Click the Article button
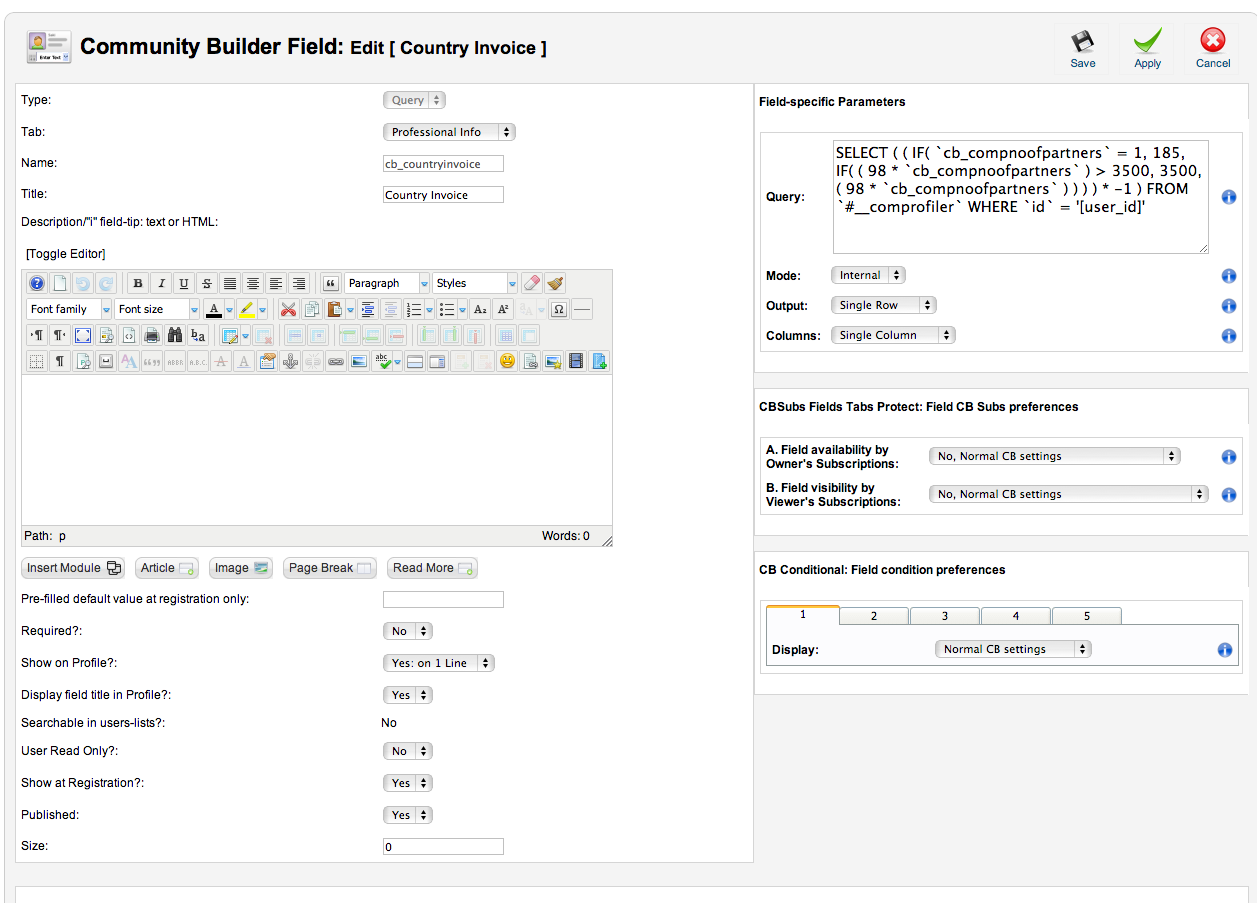 point(167,568)
